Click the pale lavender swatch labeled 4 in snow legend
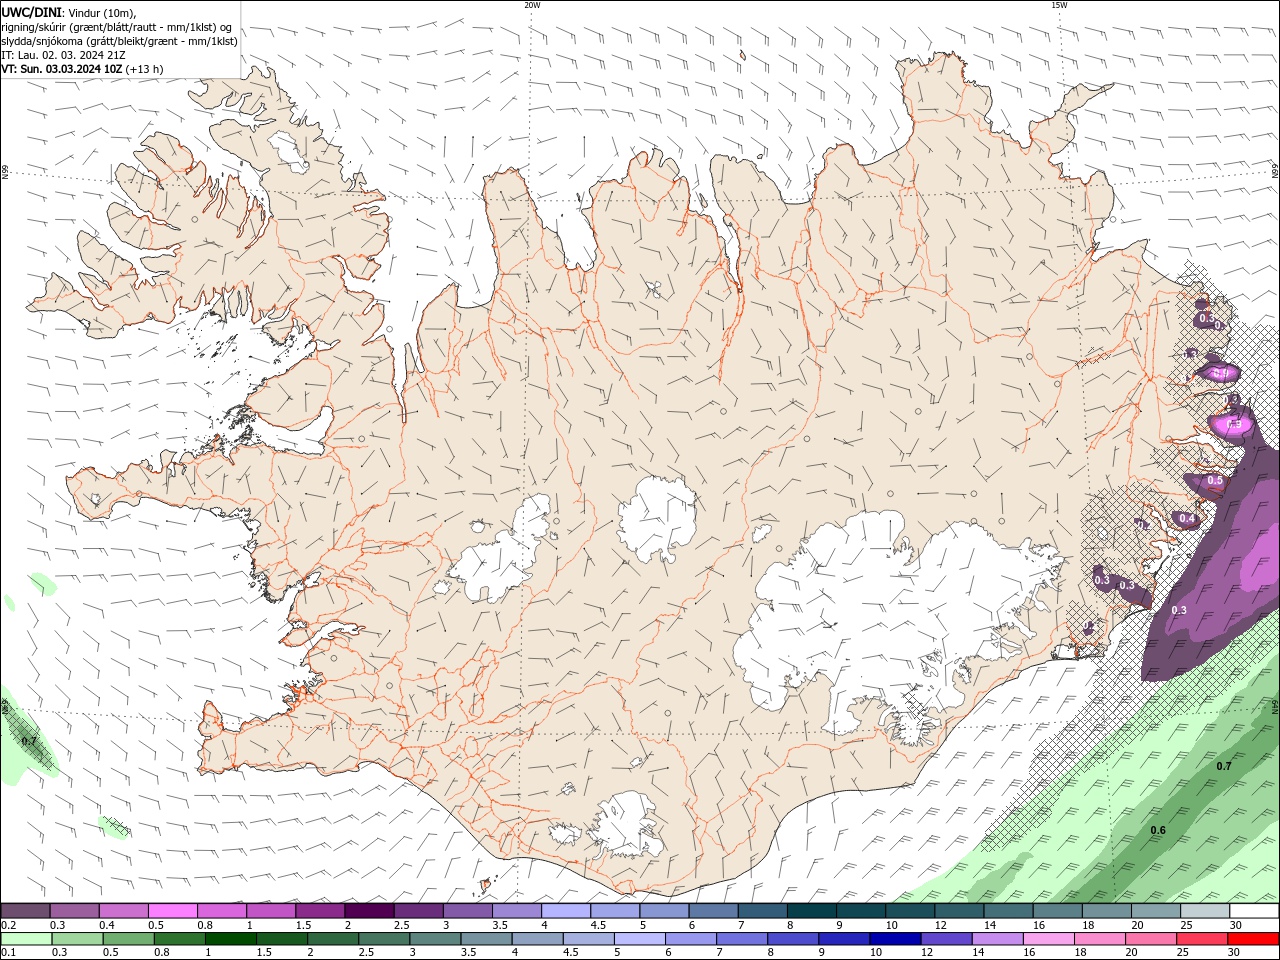1280x960 pixels. [x=565, y=911]
